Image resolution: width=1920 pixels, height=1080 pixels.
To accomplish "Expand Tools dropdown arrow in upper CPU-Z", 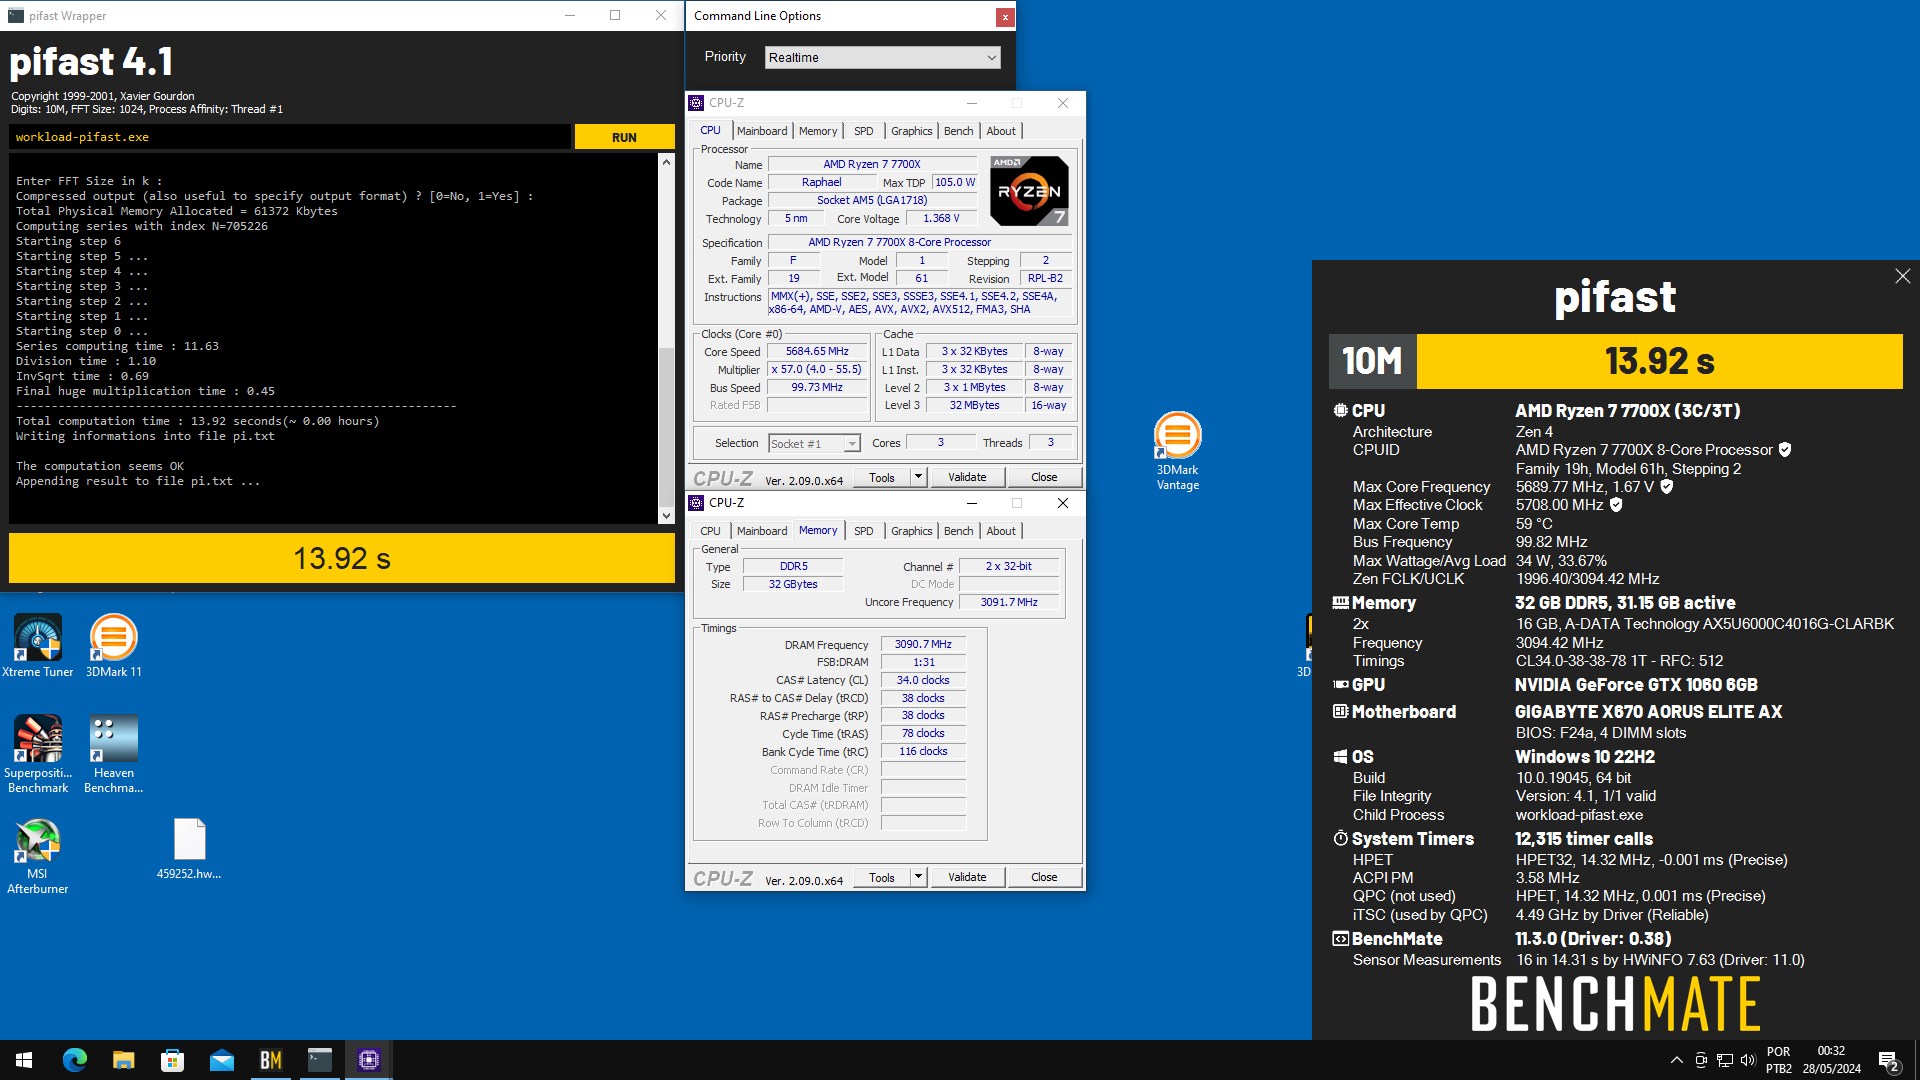I will pyautogui.click(x=918, y=477).
